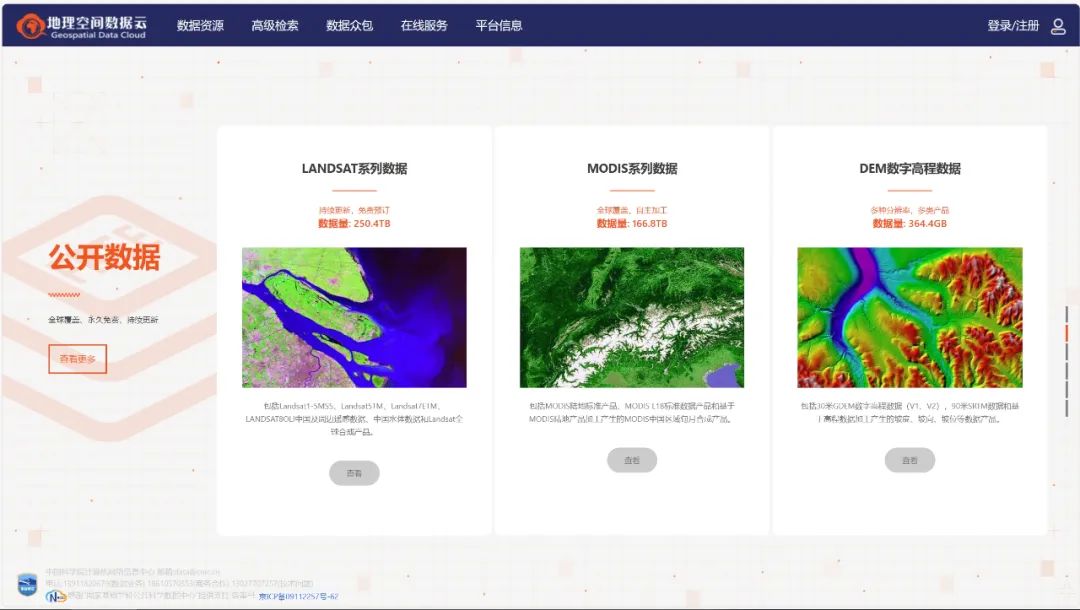Click the 地理空间数据云 site title text

(97, 21)
